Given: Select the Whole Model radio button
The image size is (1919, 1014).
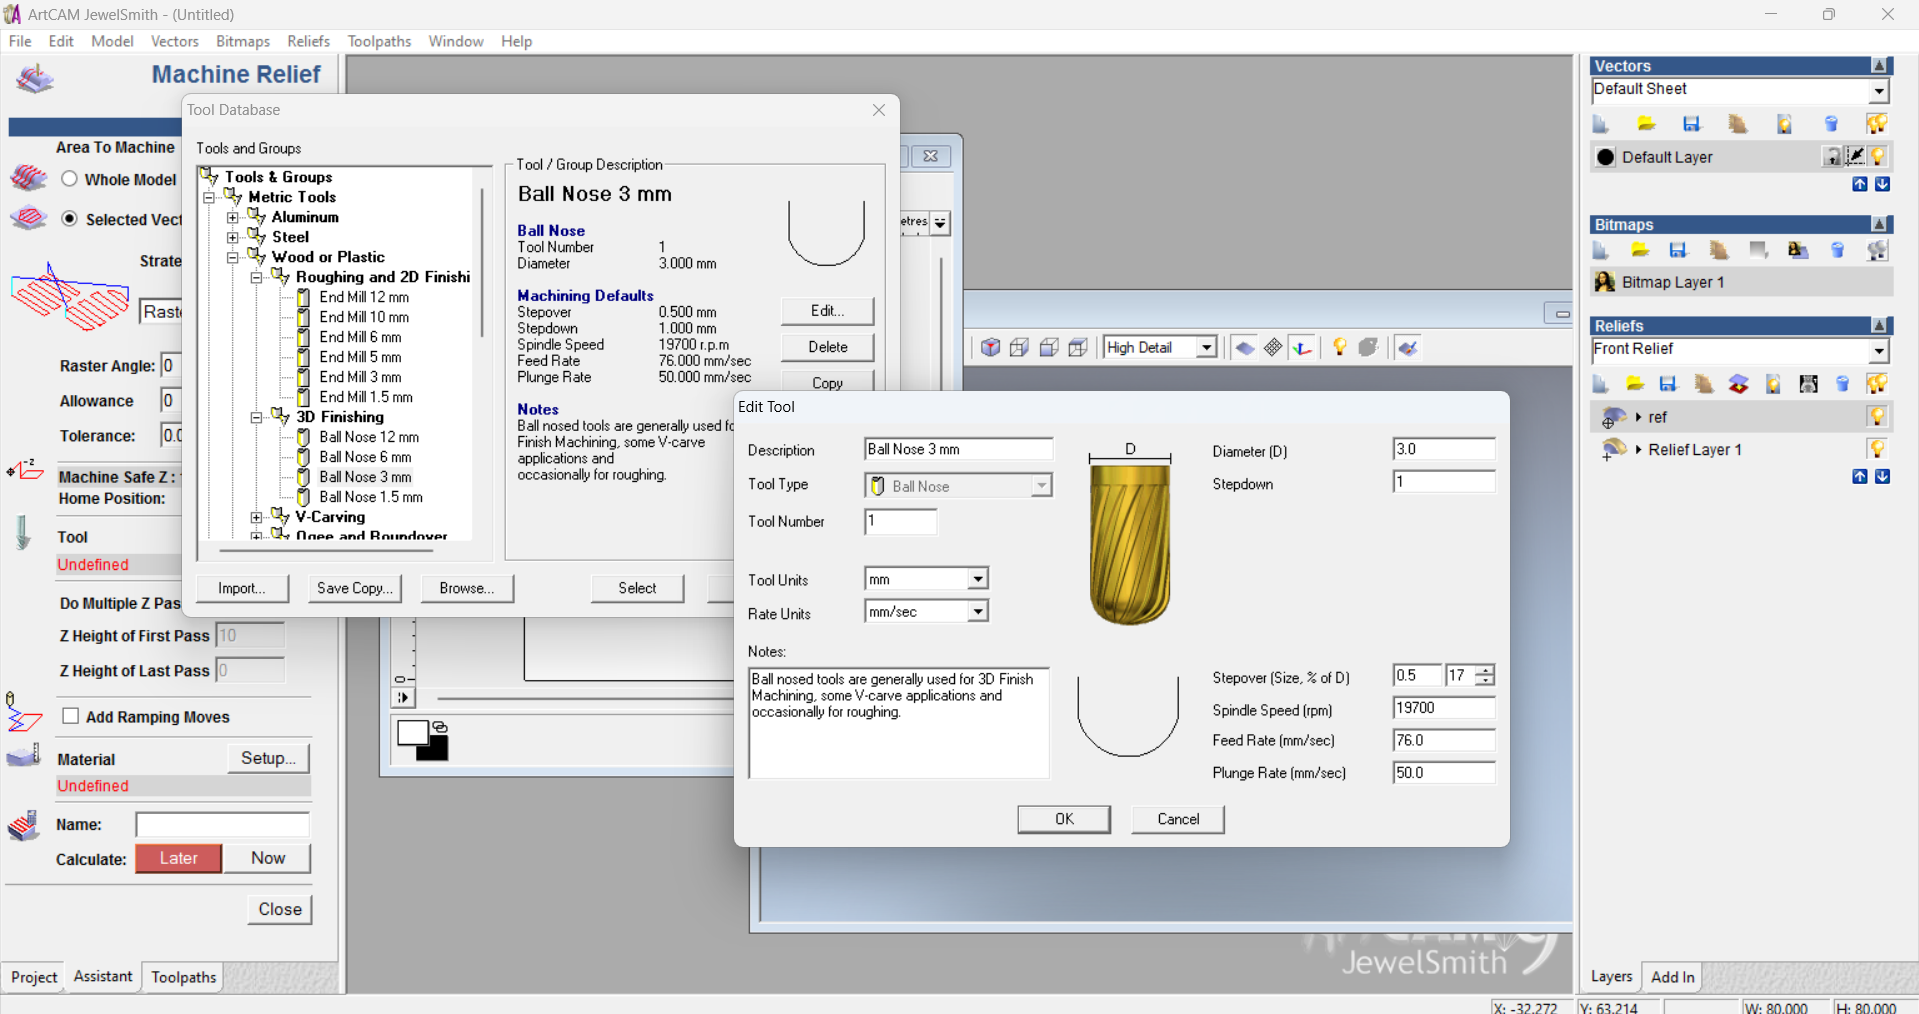Looking at the screenshot, I should pyautogui.click(x=69, y=179).
